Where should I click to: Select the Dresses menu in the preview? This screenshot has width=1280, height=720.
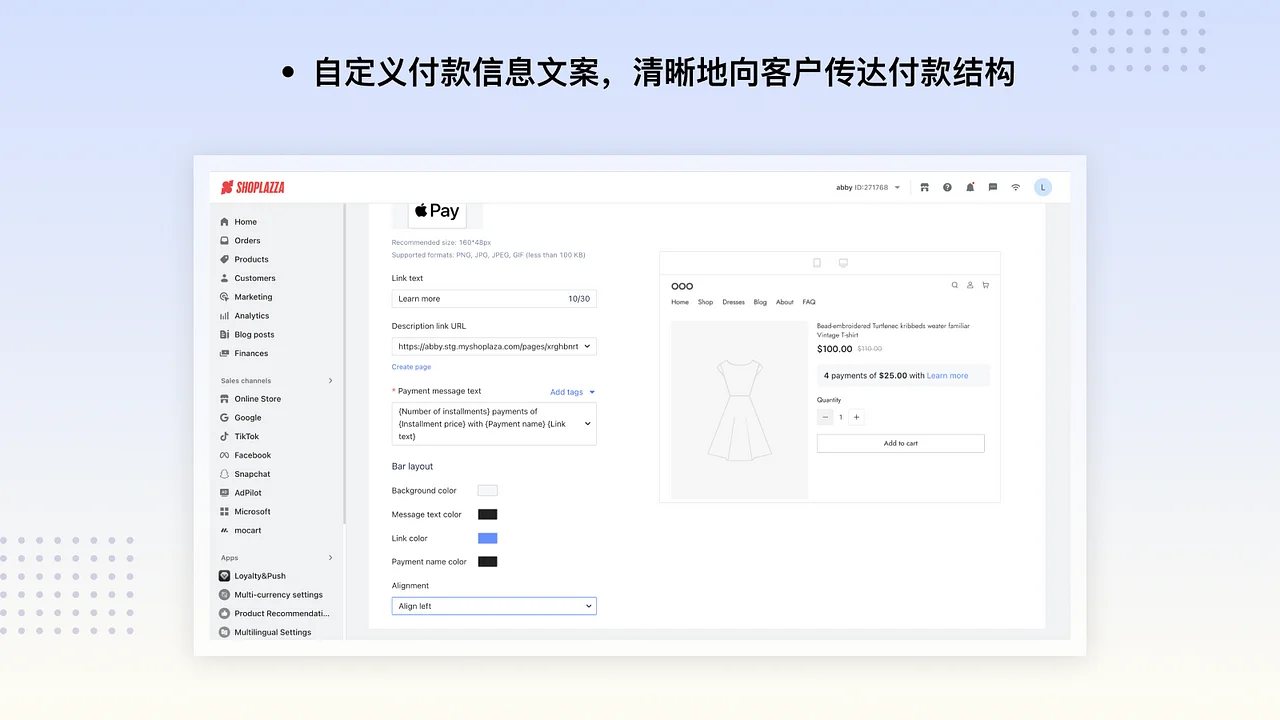click(x=733, y=301)
